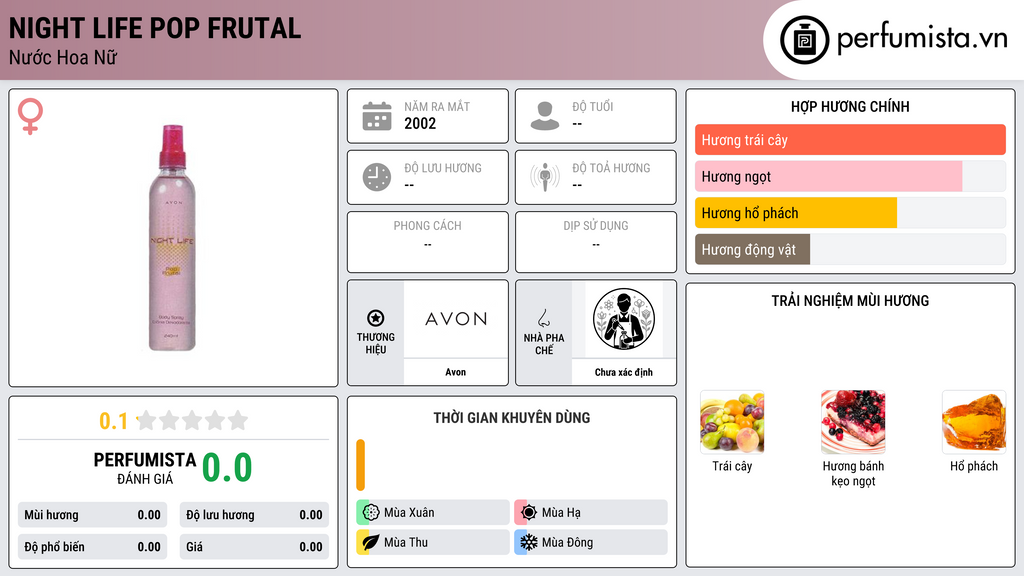Click the clock icon for Độ lưu hương
This screenshot has width=1024, height=576.
377,177
